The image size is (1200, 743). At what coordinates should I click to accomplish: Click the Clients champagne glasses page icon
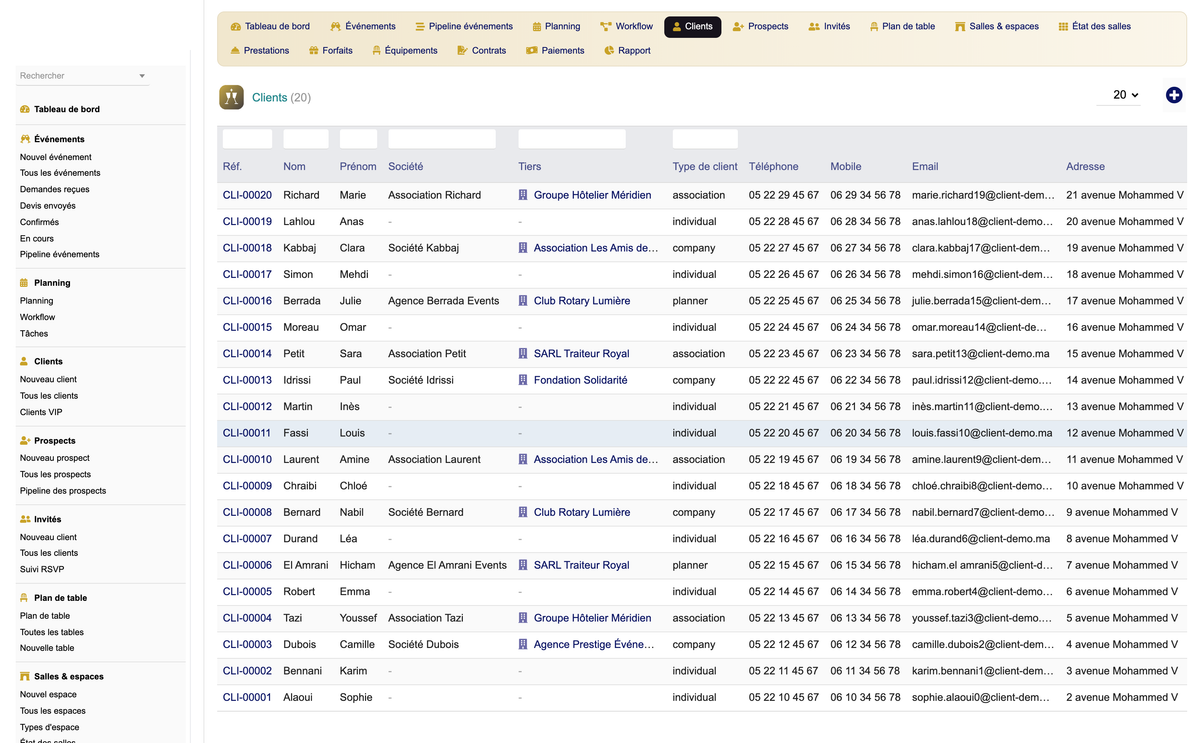click(231, 97)
